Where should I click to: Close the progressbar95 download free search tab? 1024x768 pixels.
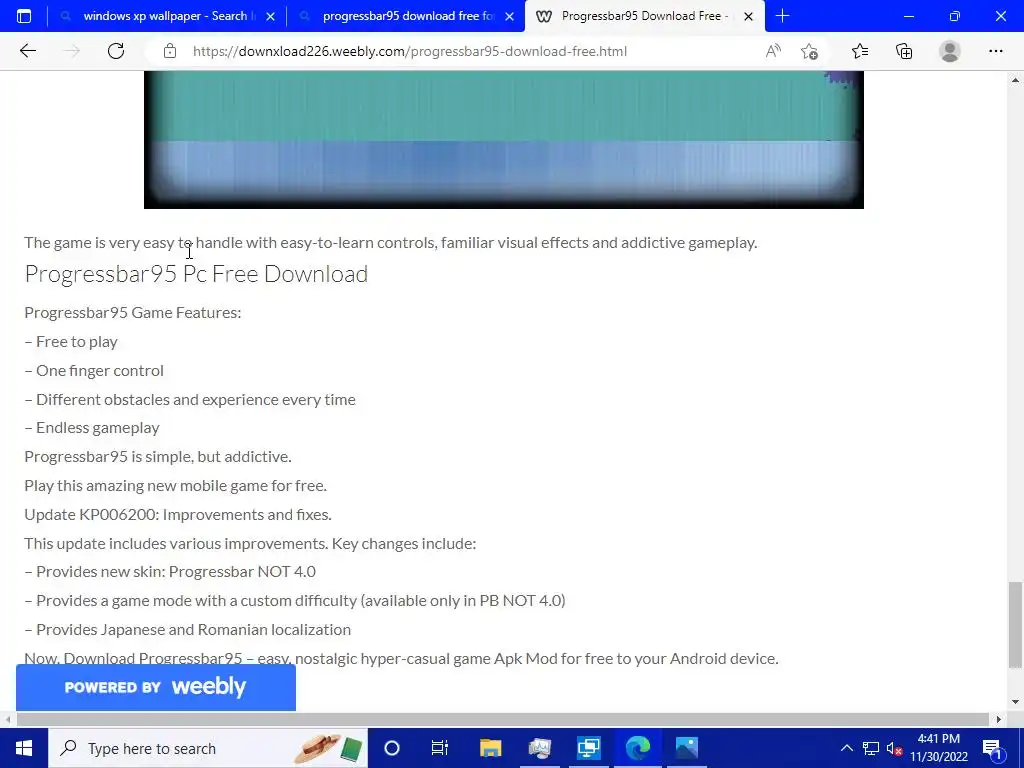click(509, 16)
